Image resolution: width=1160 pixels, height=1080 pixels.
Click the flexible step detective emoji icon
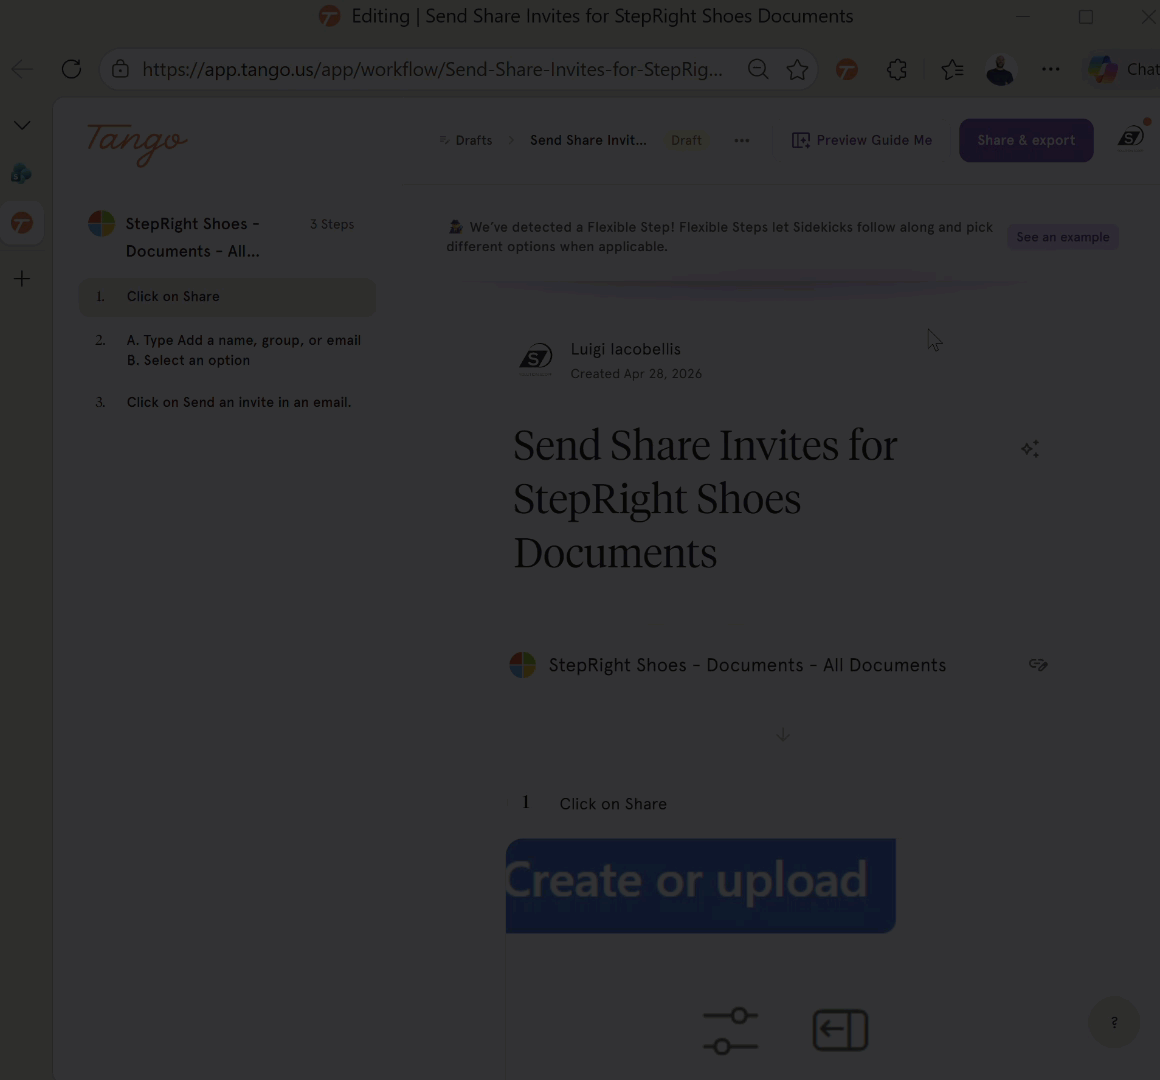455,227
